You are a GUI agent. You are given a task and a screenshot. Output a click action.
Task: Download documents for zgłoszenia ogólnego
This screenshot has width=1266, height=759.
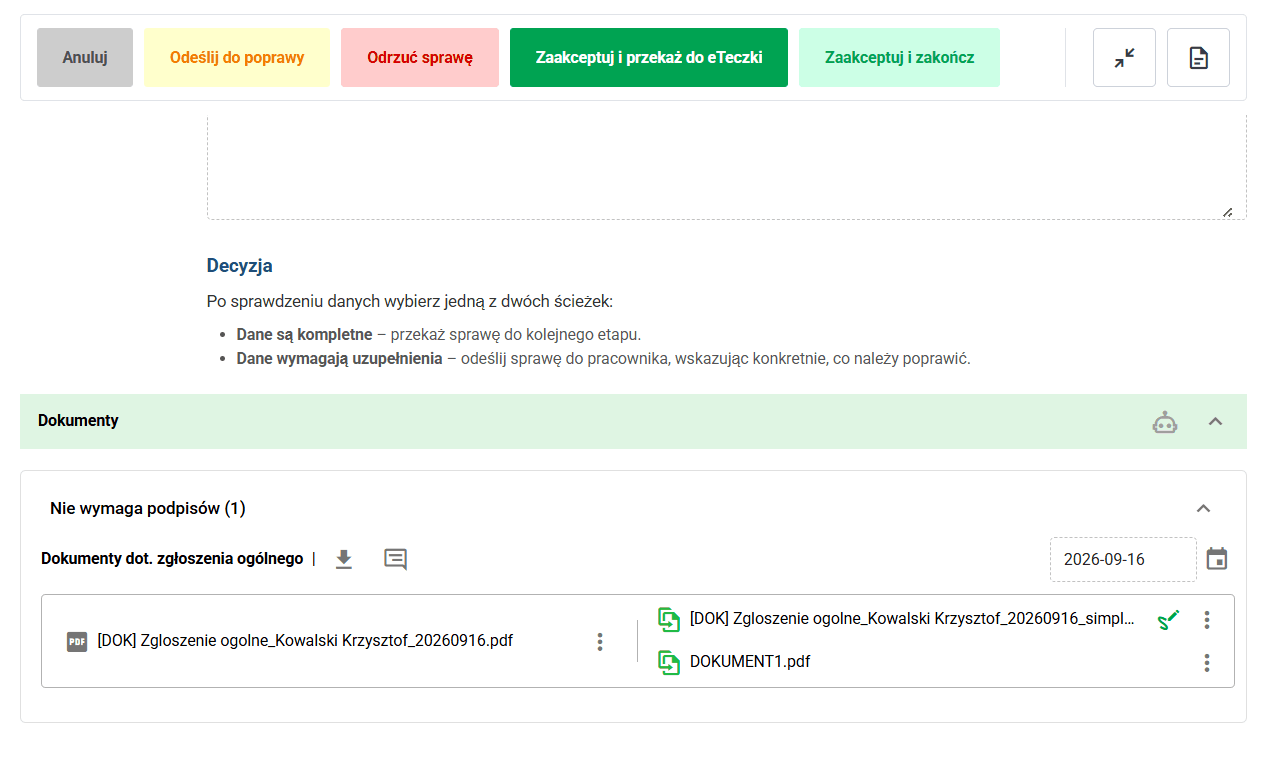pyautogui.click(x=344, y=559)
